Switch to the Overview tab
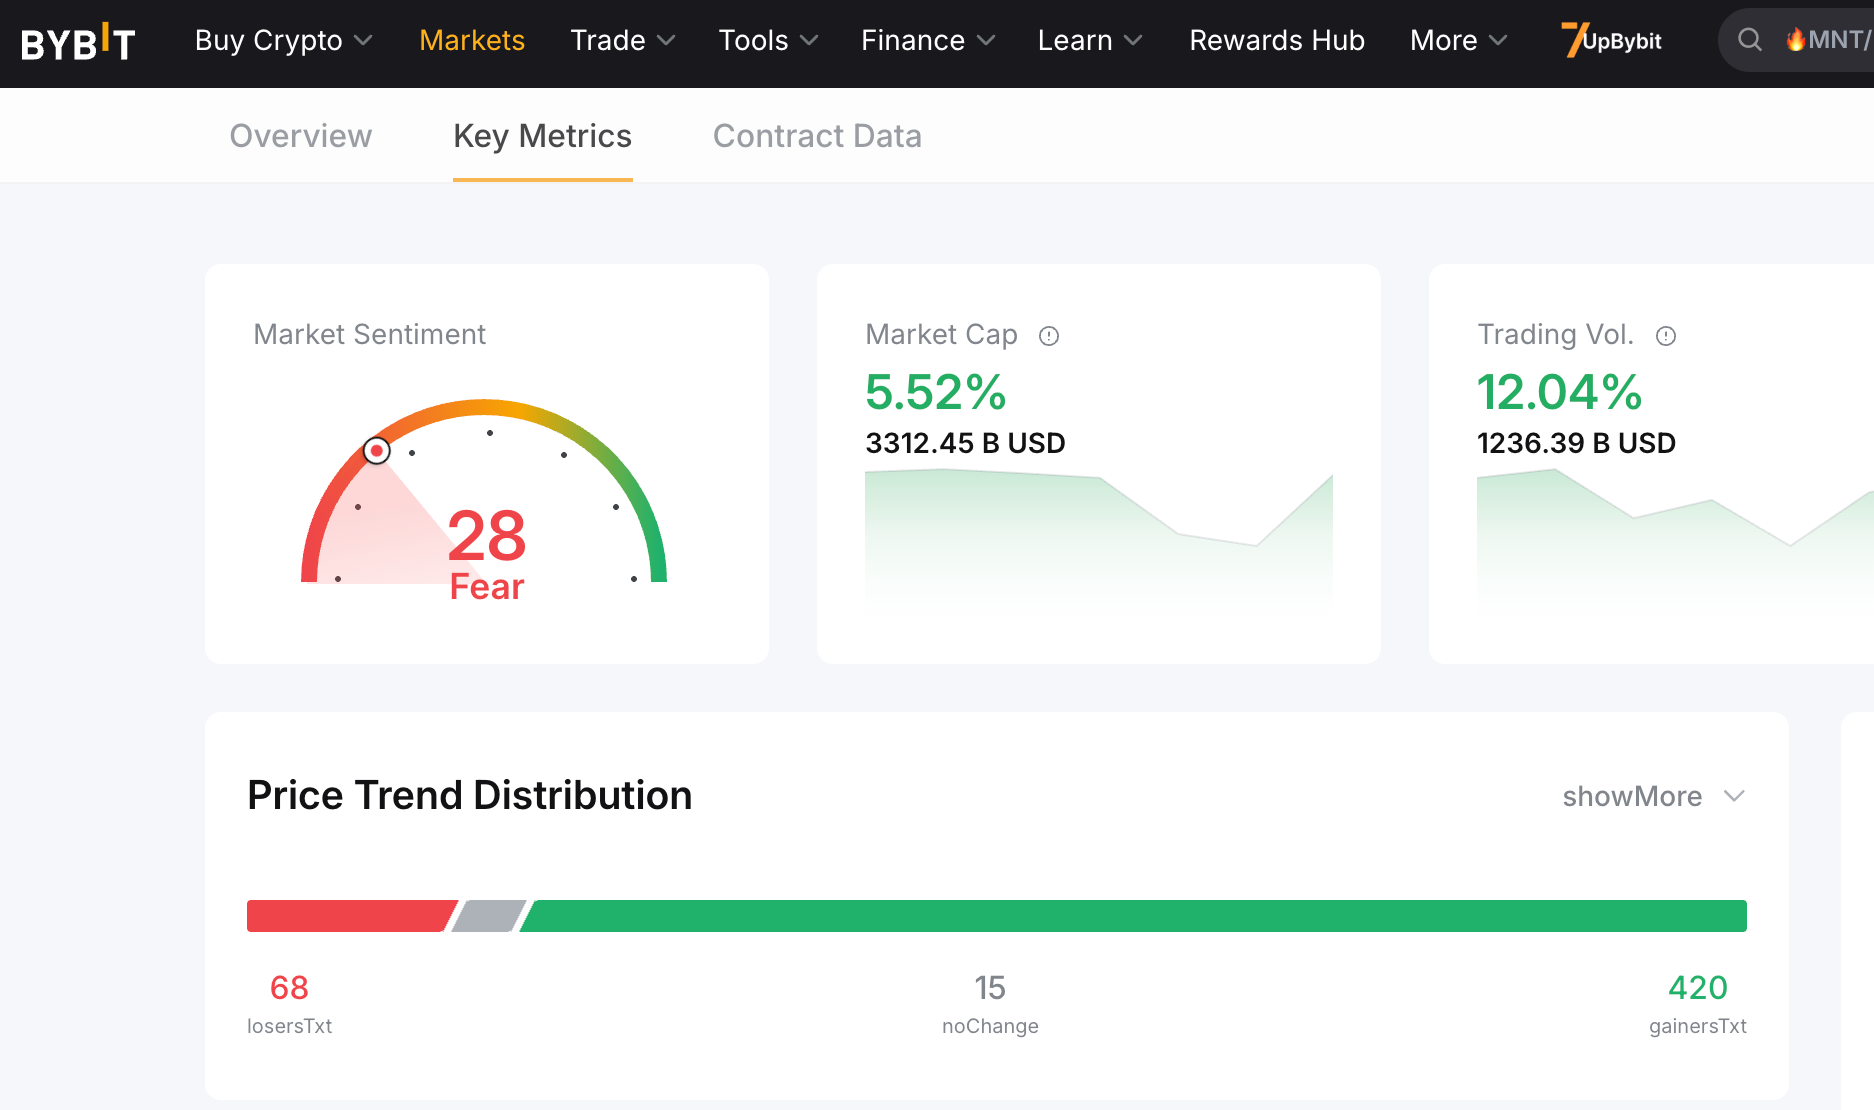This screenshot has height=1110, width=1874. 301,136
